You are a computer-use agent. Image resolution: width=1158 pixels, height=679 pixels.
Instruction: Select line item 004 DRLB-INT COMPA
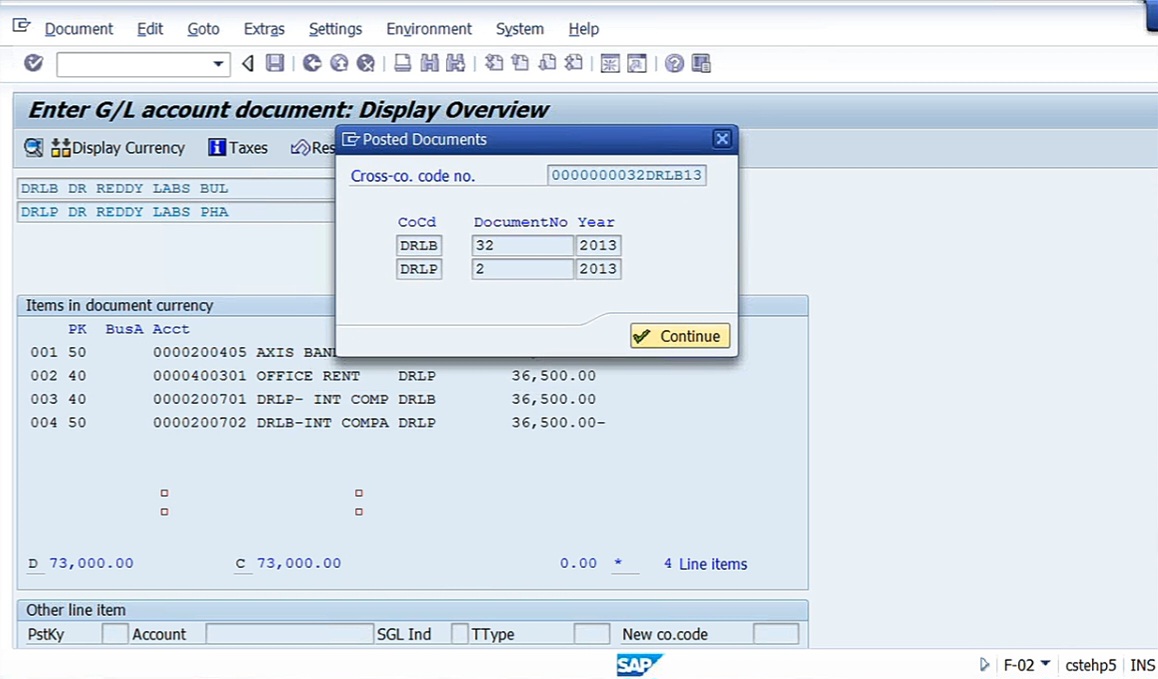coord(318,423)
